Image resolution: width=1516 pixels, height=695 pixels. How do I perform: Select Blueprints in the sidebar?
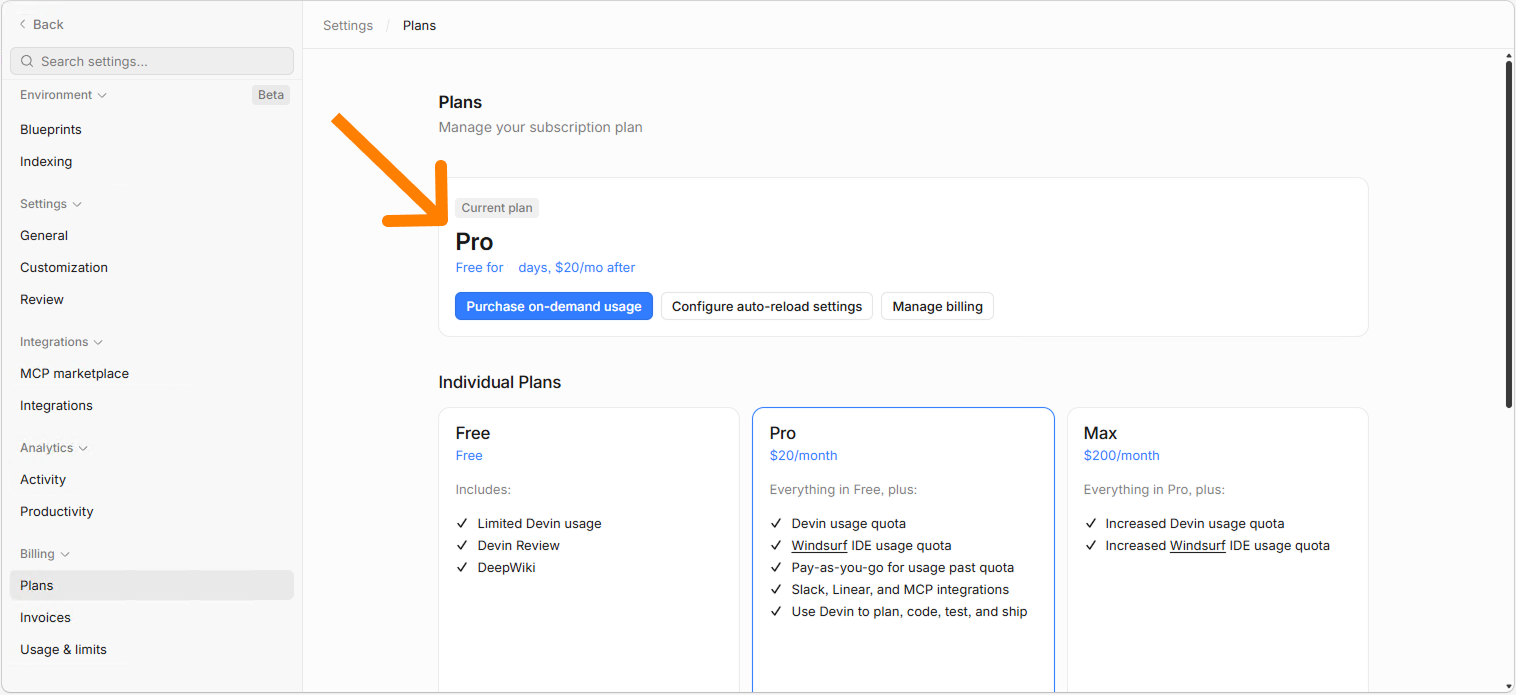coord(50,129)
